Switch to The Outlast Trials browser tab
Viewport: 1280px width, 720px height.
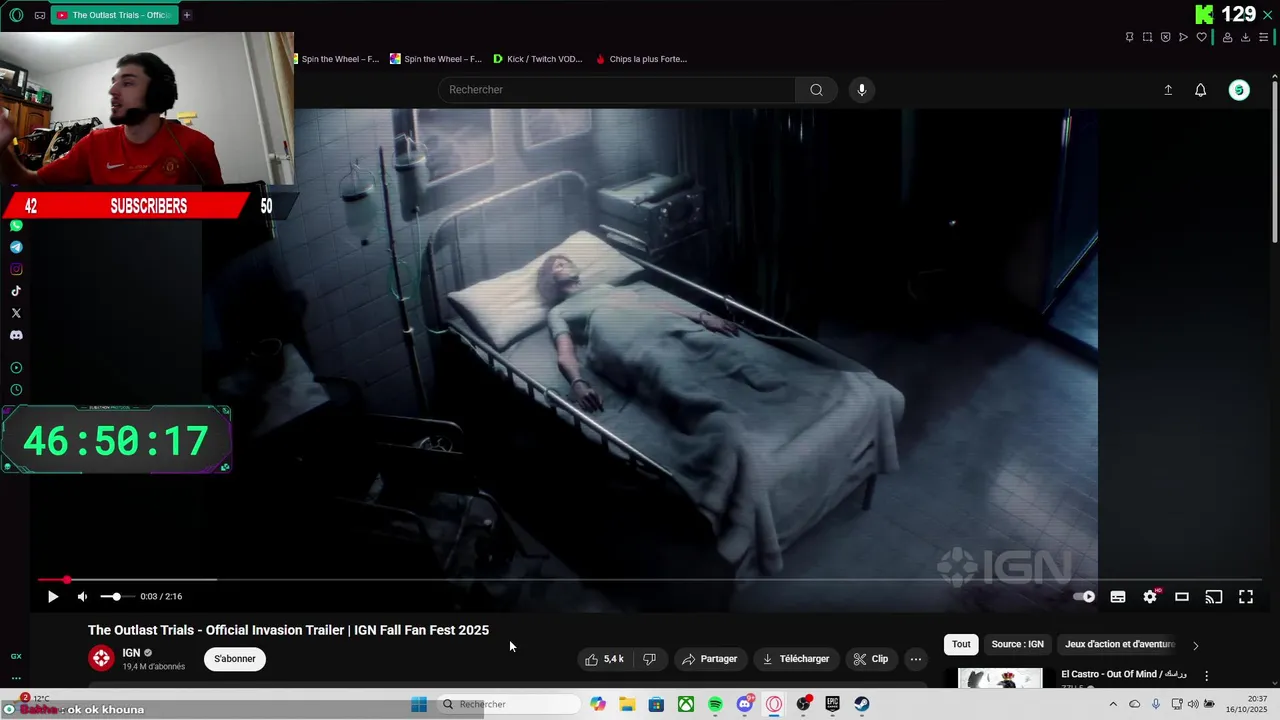point(114,15)
